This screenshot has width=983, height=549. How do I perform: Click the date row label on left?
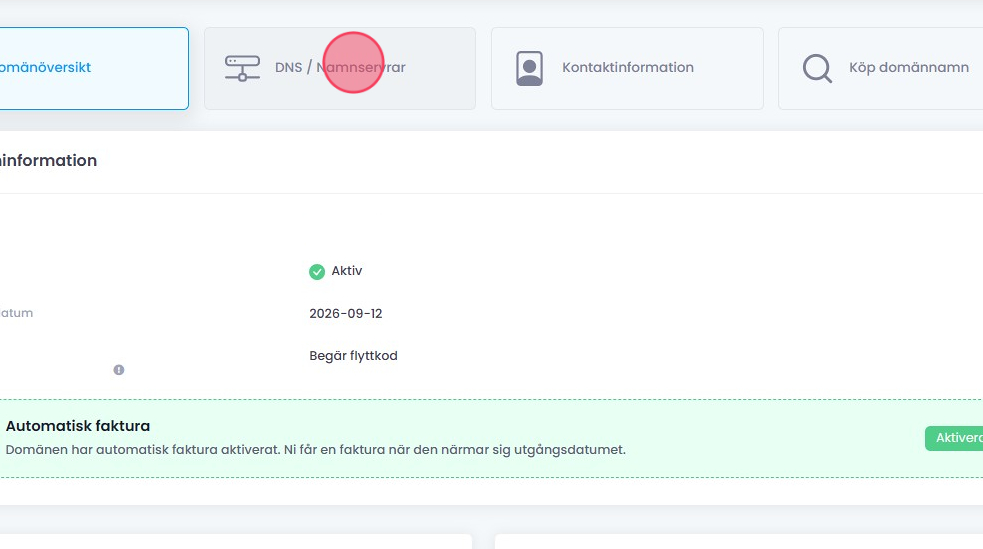17,314
